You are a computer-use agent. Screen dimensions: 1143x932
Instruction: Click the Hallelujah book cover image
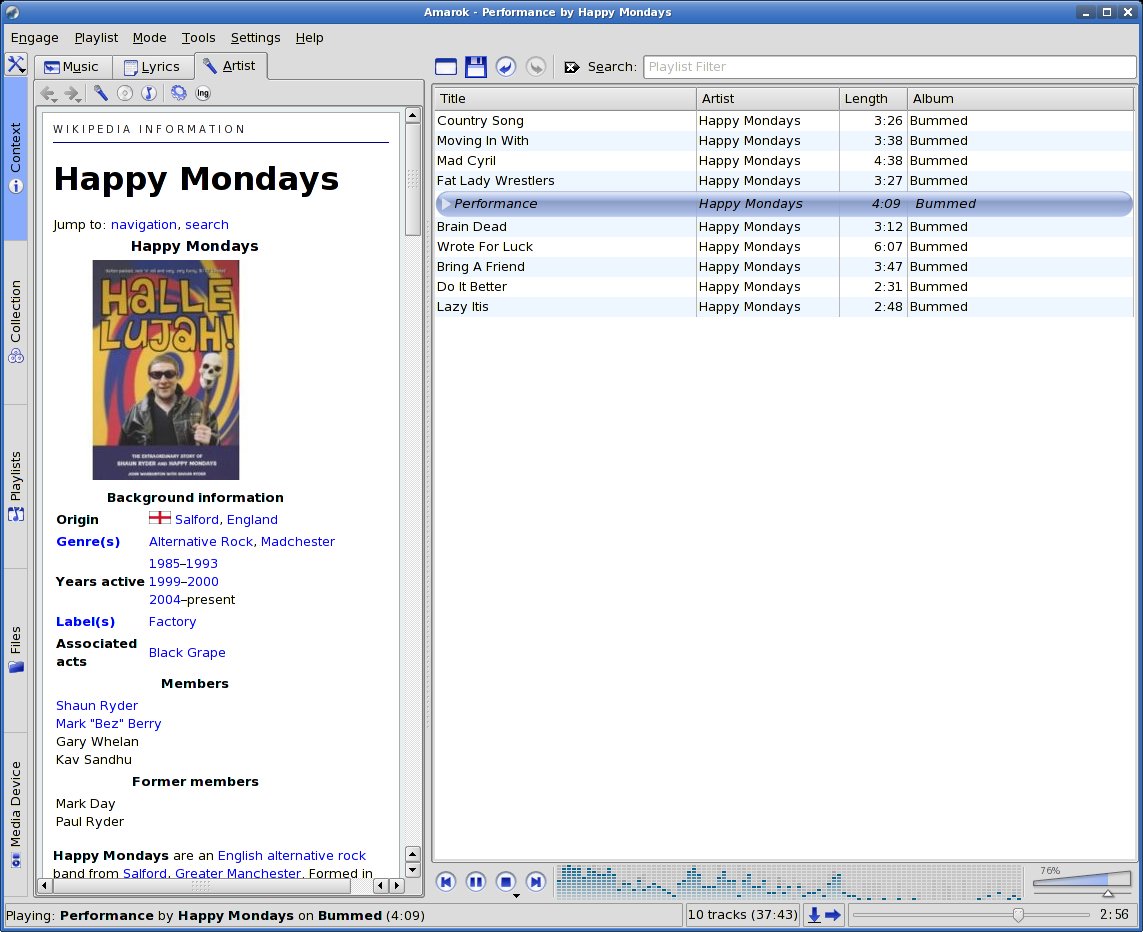[165, 370]
